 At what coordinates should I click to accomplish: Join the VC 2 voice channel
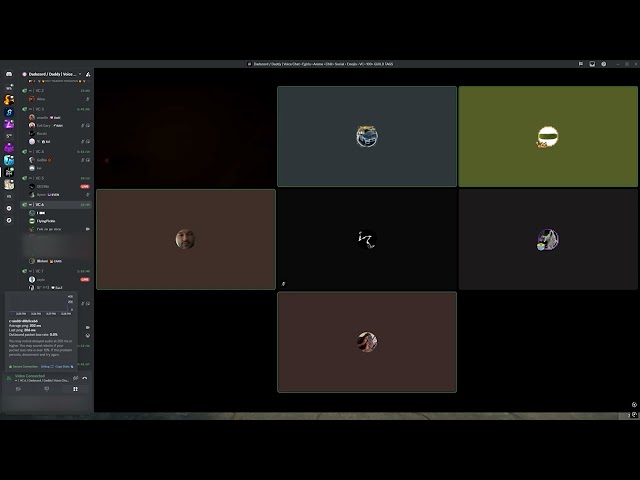56,91
